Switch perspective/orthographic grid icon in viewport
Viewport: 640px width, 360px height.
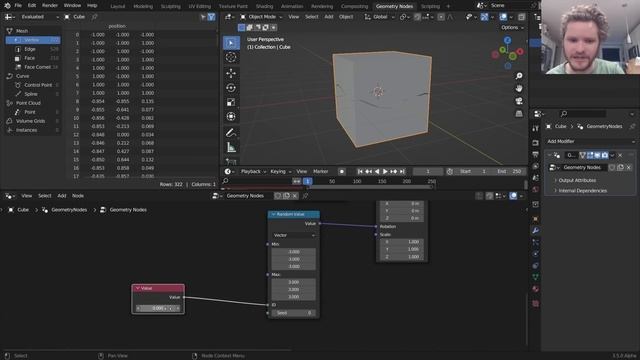tap(519, 113)
